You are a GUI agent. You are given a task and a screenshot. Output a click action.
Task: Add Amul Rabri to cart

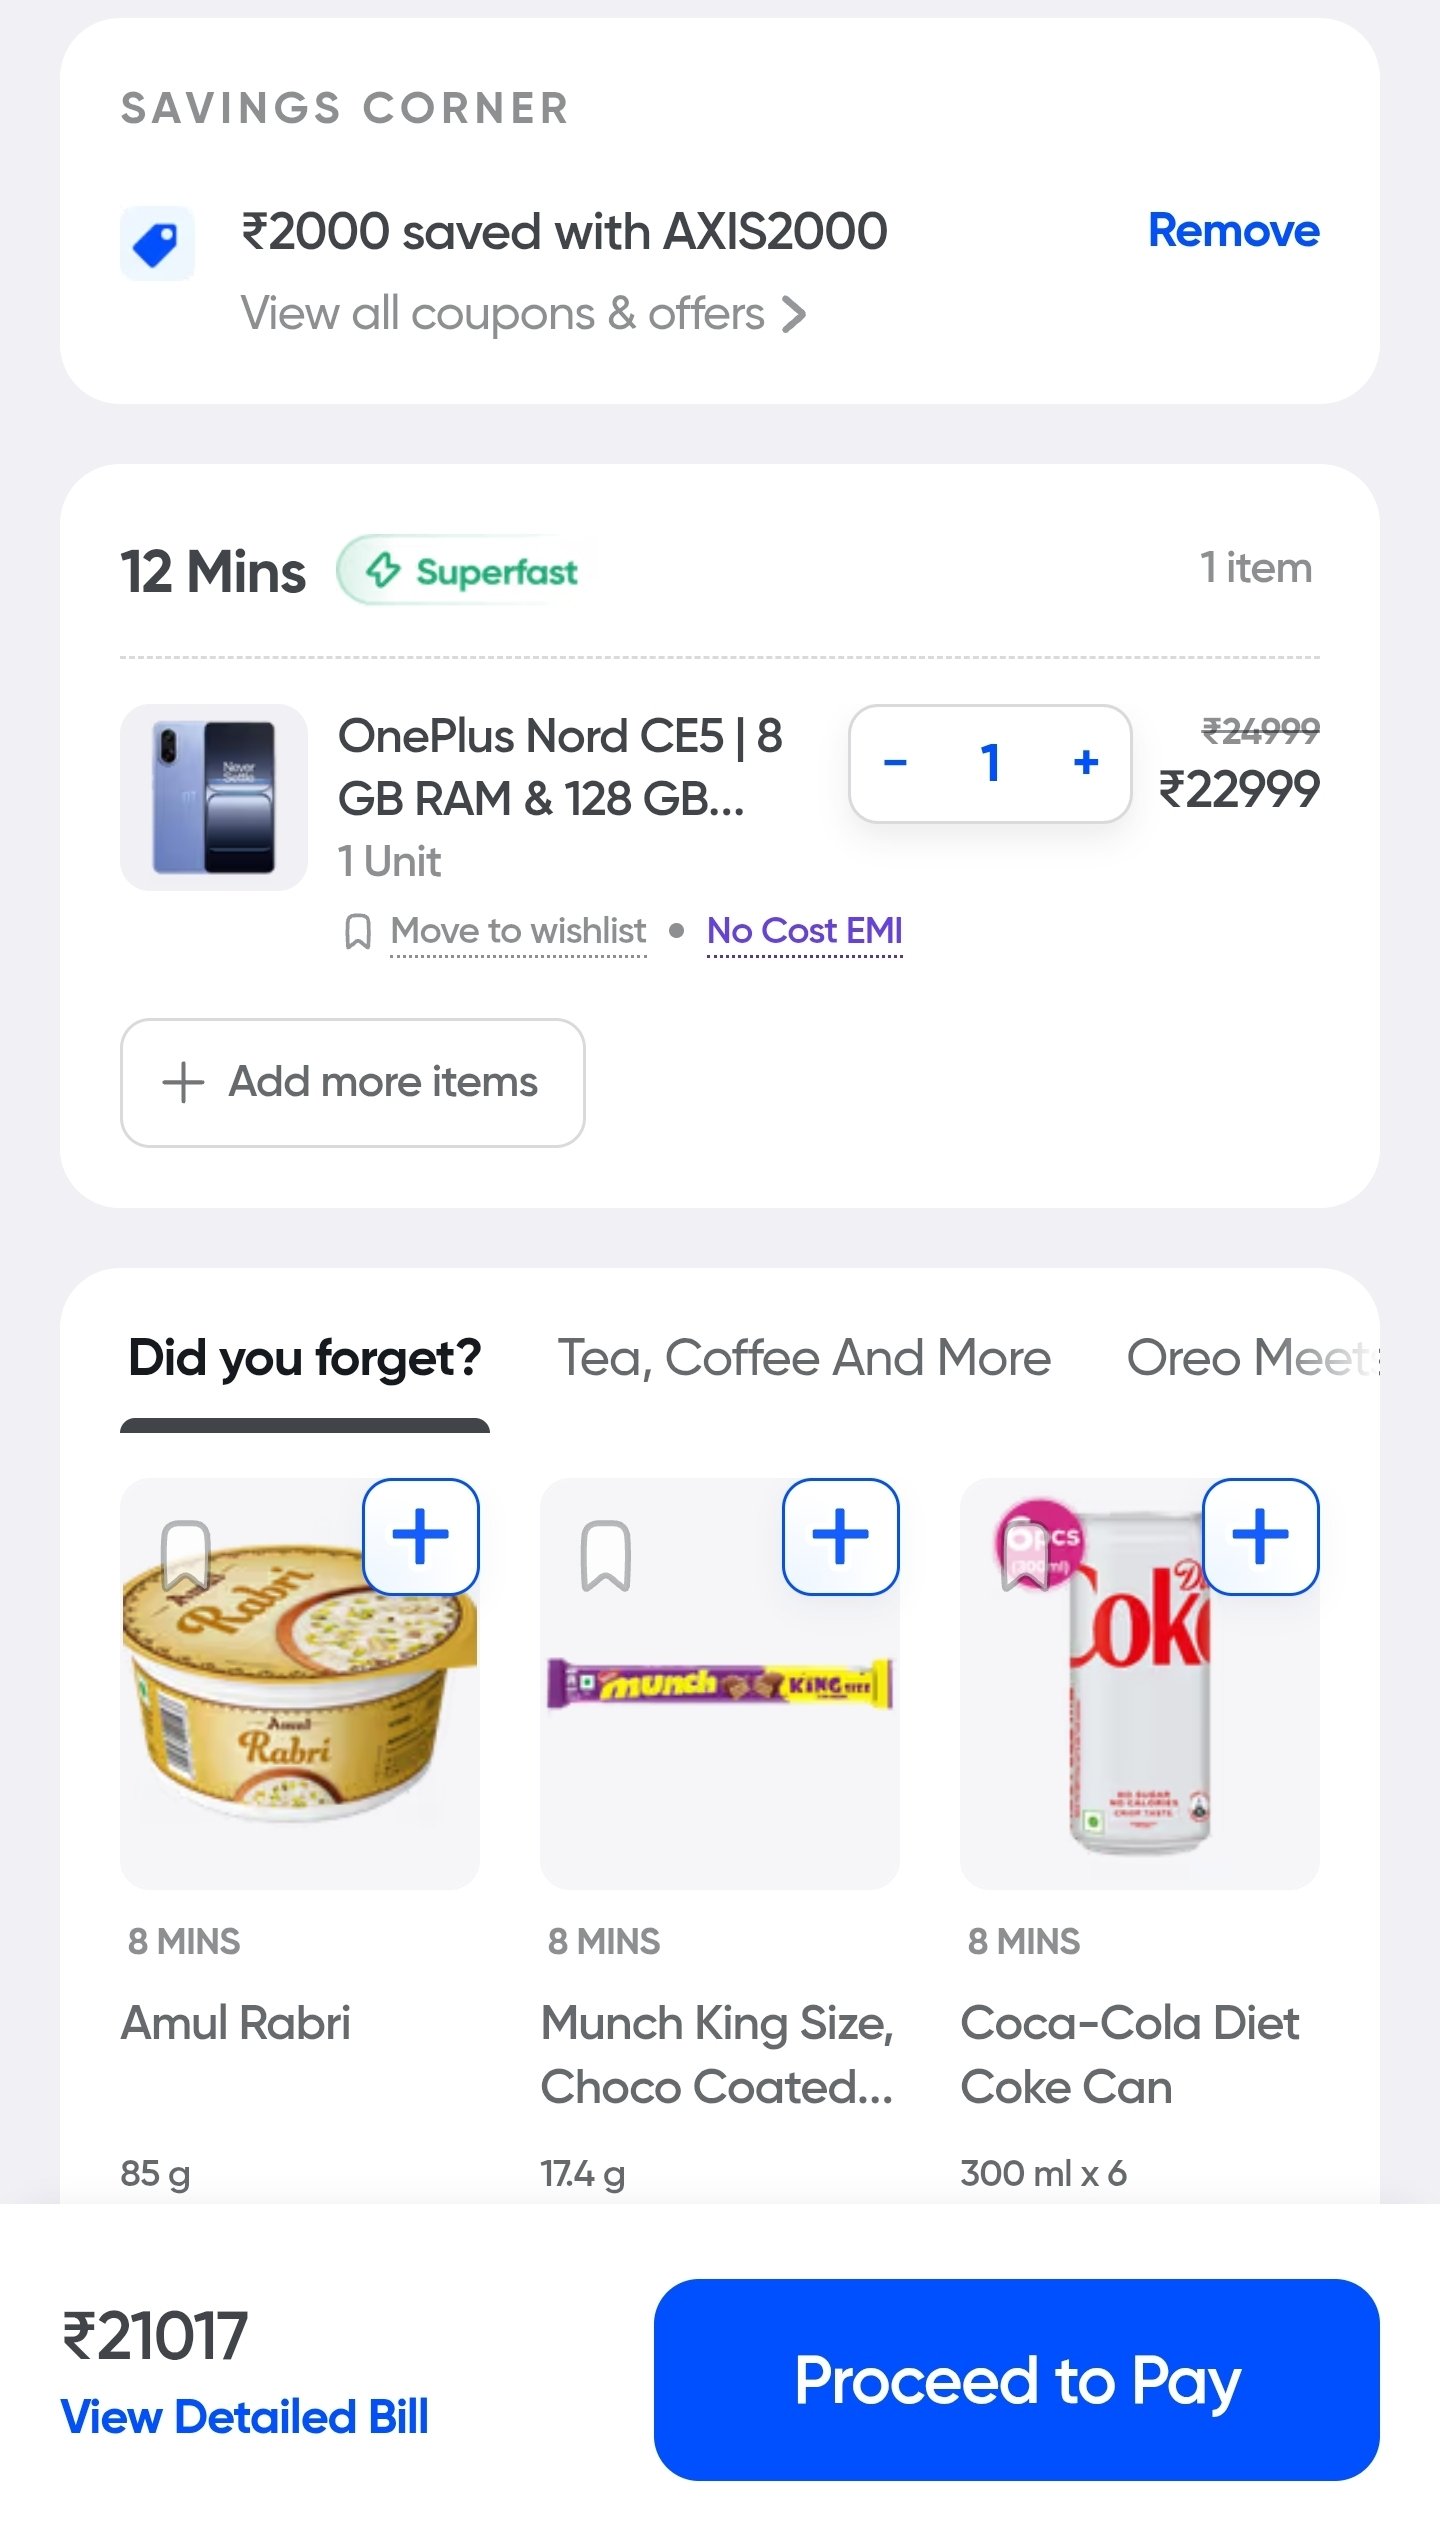(420, 1536)
